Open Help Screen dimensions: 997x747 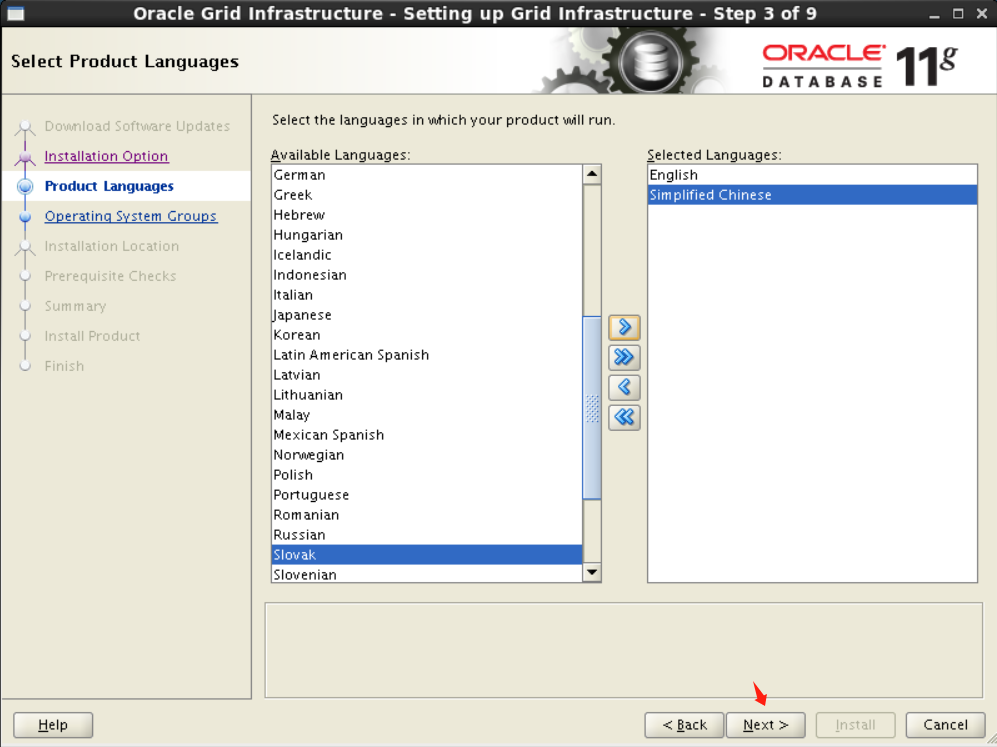coord(53,725)
